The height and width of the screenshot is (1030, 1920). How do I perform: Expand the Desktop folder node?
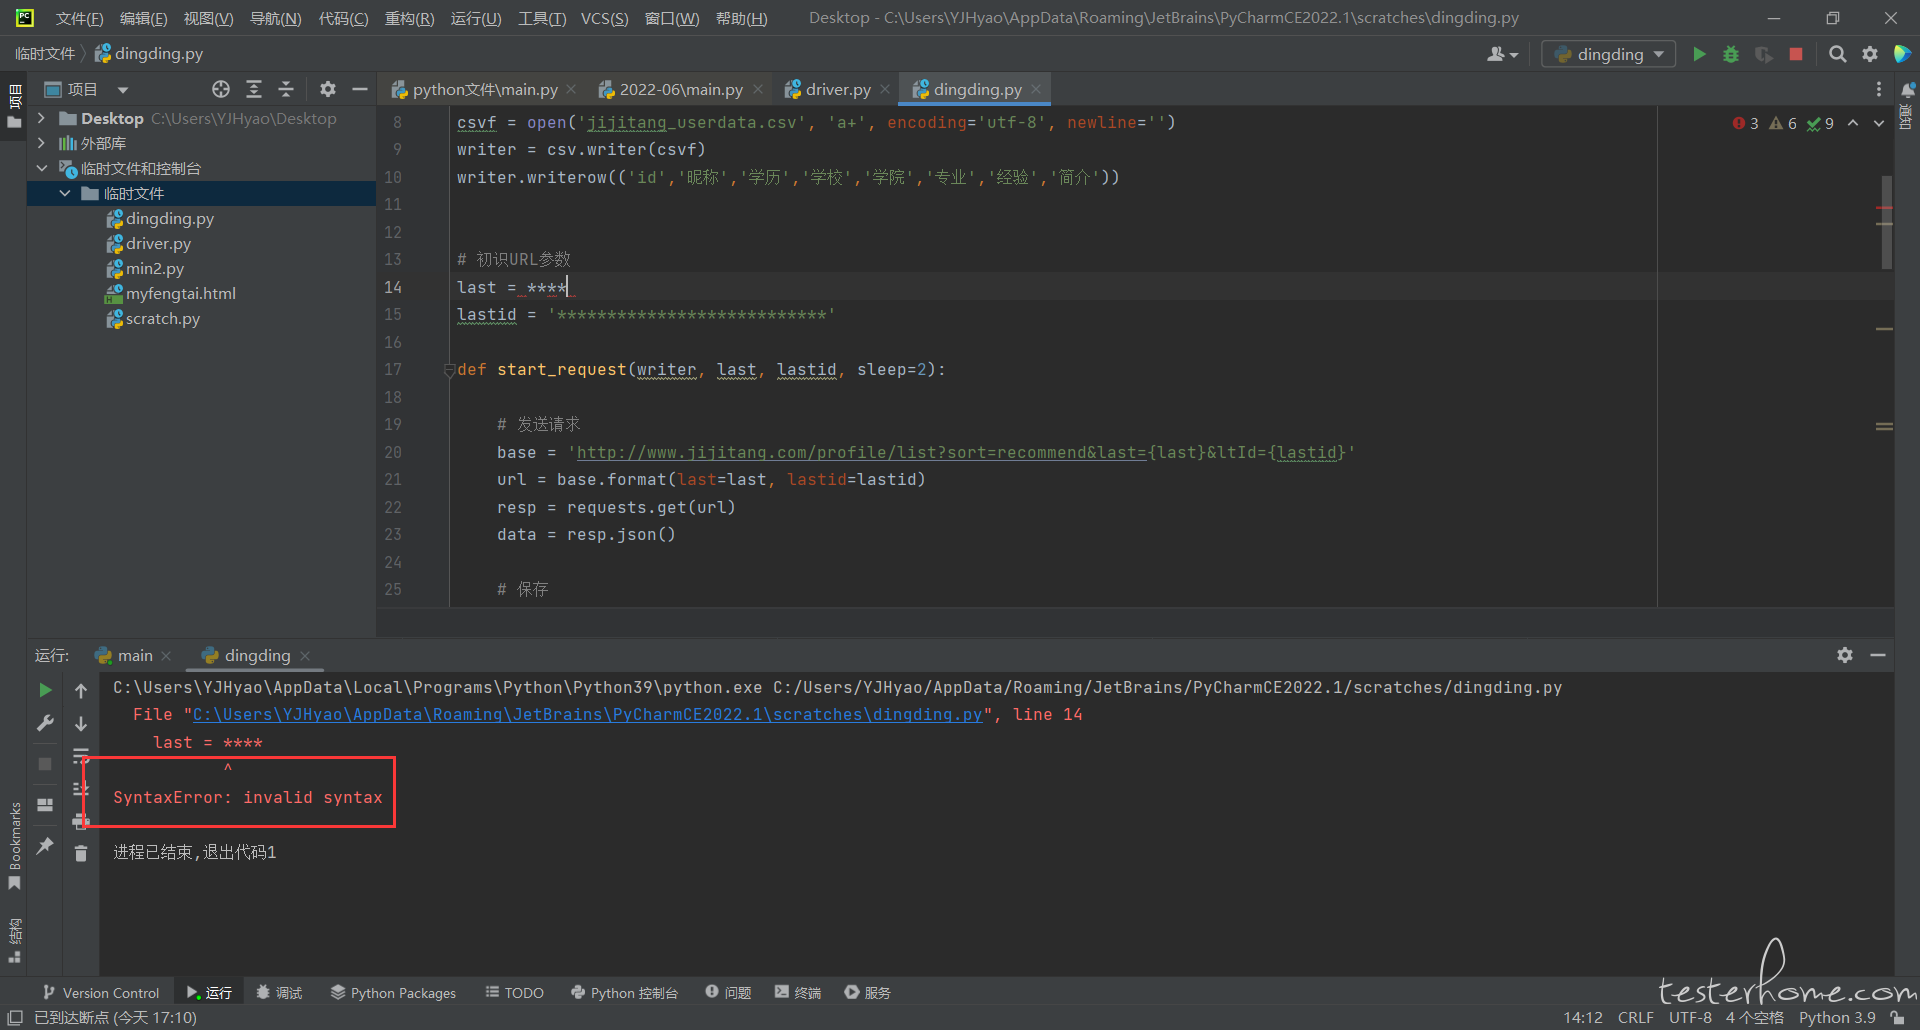[41, 118]
